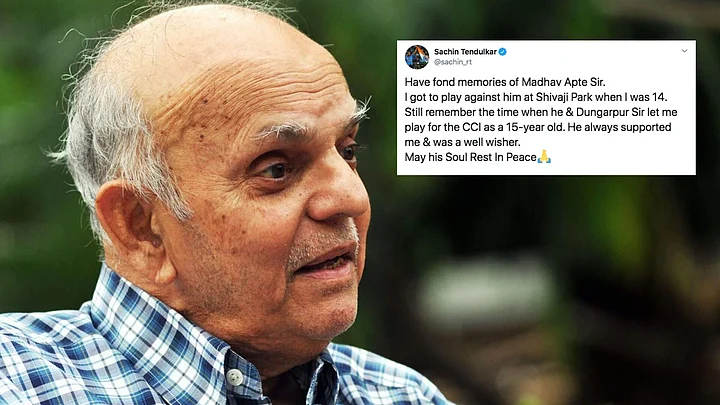Viewport: 720px width, 405px height.
Task: Click 'May his Soul Rest In Peace'
Action: click(x=471, y=157)
